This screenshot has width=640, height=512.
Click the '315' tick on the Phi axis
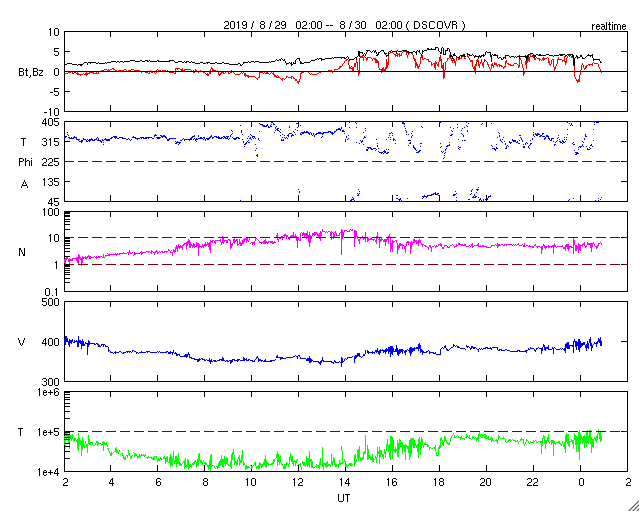[52, 142]
